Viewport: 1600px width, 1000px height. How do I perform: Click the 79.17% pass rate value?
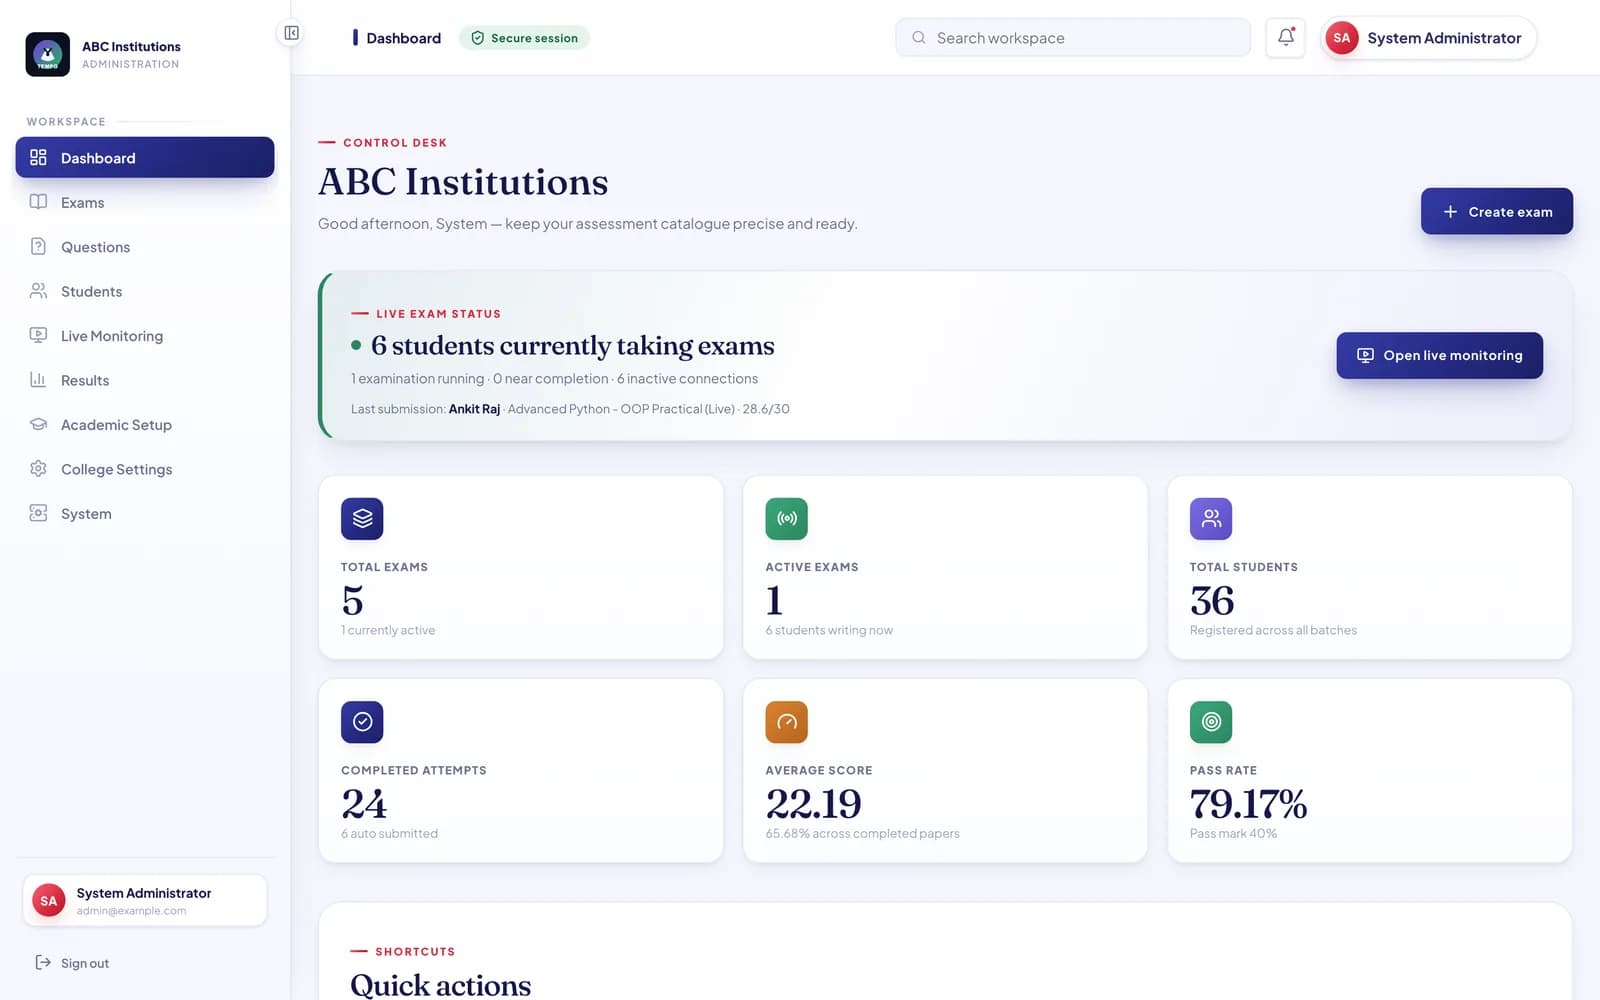[1248, 804]
